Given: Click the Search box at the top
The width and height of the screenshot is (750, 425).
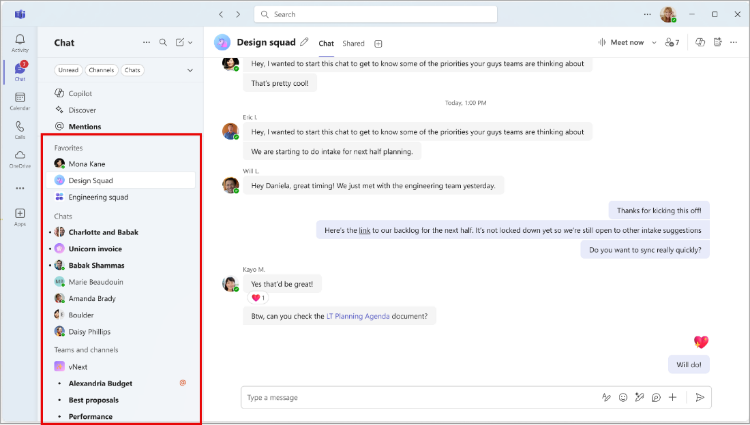Looking at the screenshot, I should 375,14.
